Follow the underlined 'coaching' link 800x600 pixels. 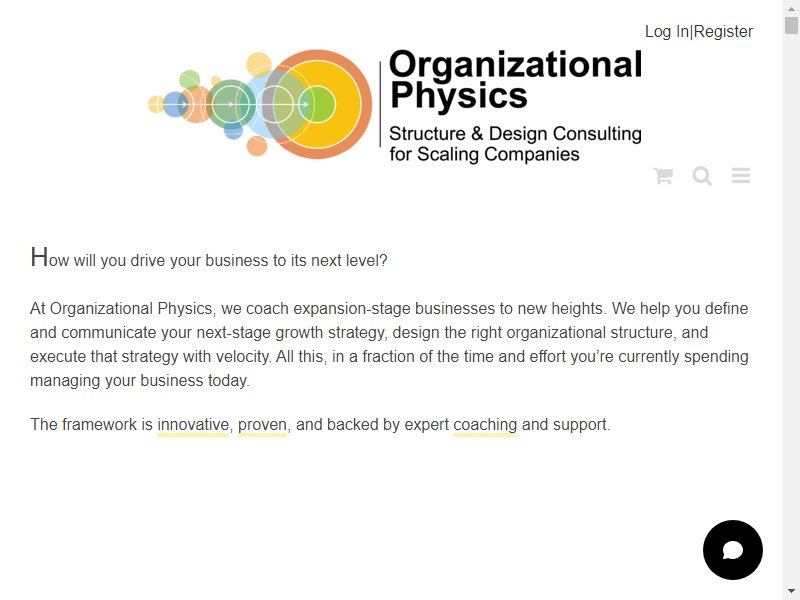pyautogui.click(x=485, y=424)
